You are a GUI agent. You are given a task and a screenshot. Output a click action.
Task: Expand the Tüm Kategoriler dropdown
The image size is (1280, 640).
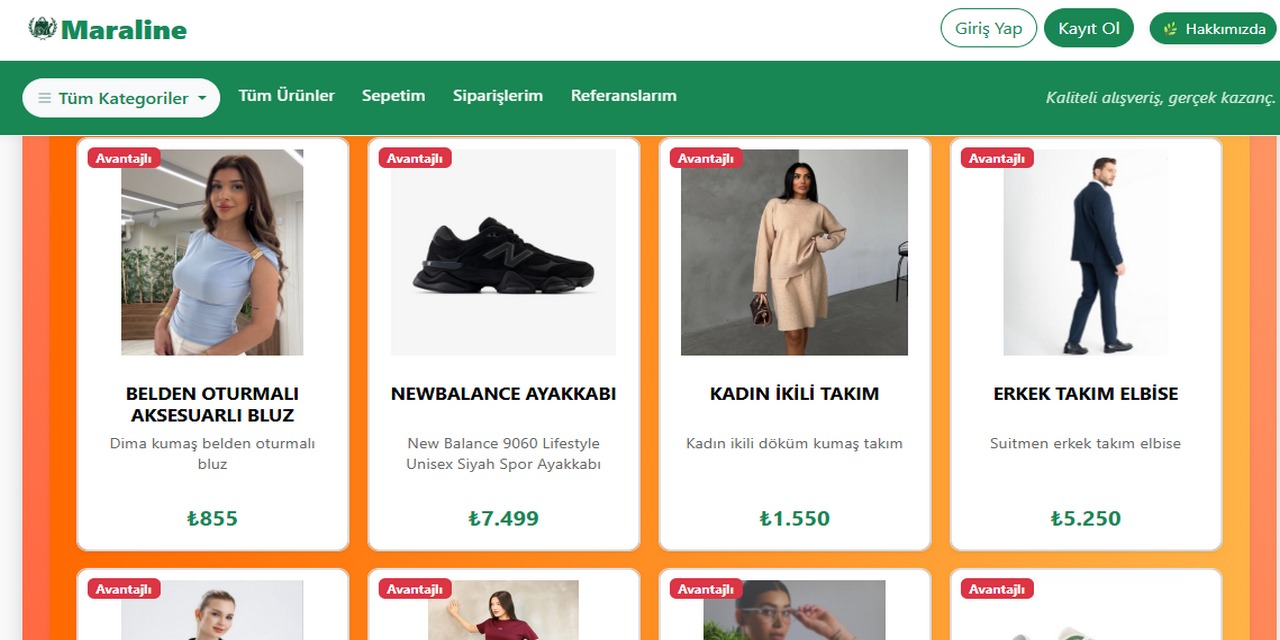120,97
